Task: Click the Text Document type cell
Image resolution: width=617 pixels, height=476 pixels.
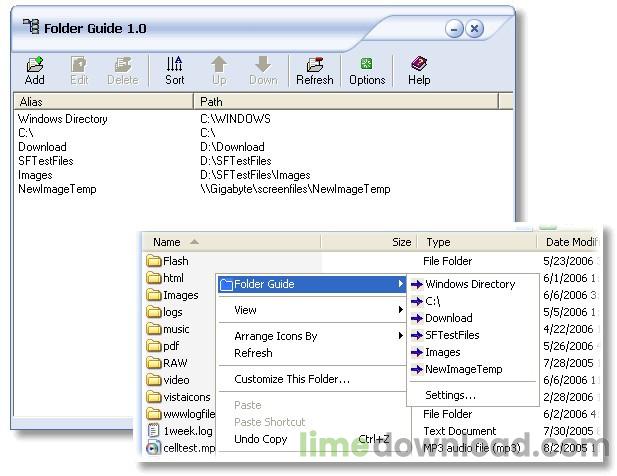Action: coord(460,431)
